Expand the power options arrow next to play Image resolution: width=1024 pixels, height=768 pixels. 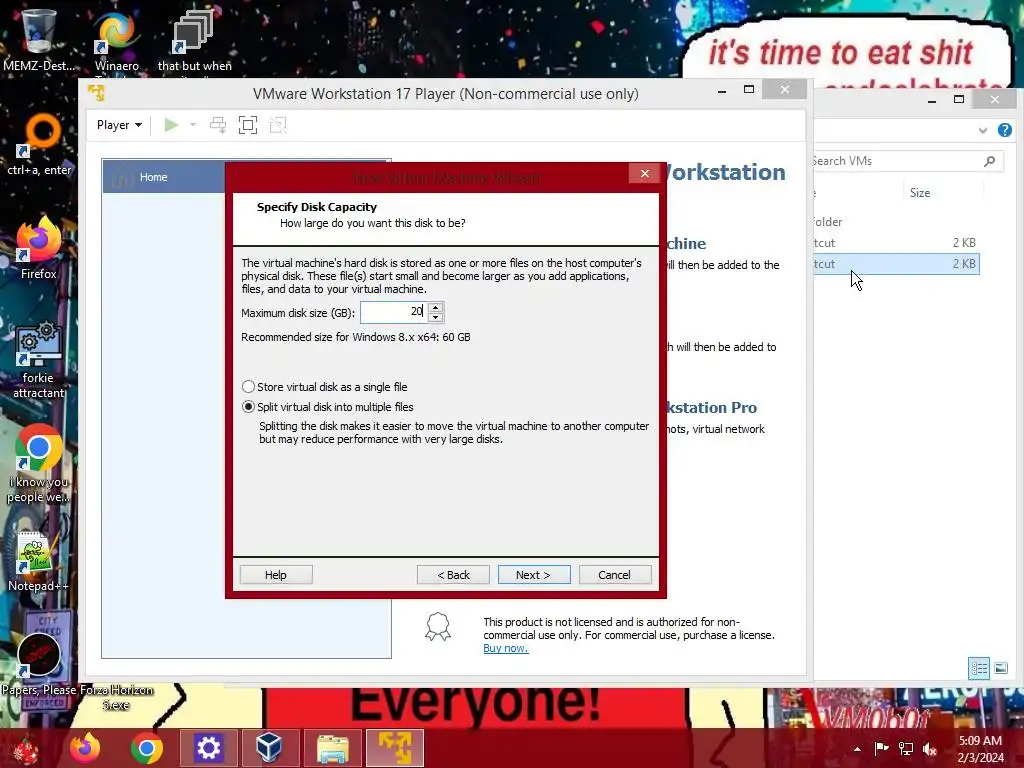pyautogui.click(x=193, y=125)
